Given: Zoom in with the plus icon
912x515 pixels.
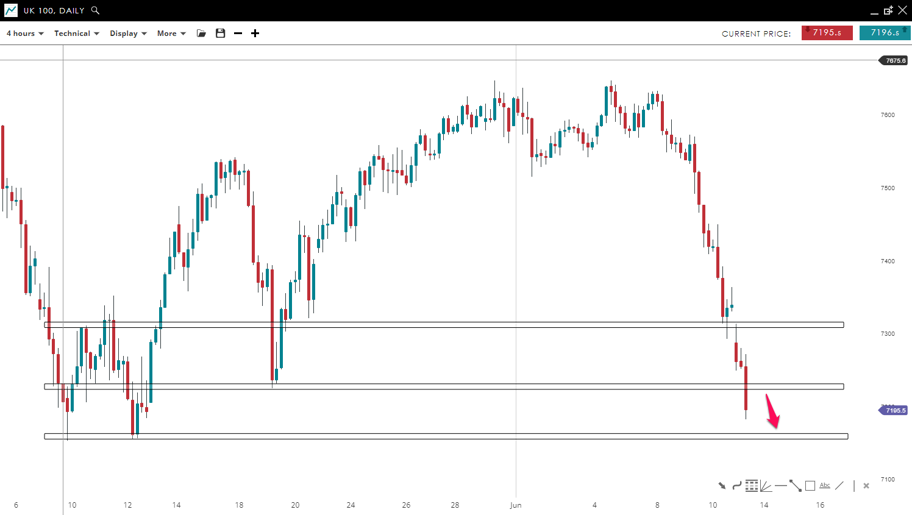Looking at the screenshot, I should tap(255, 33).
